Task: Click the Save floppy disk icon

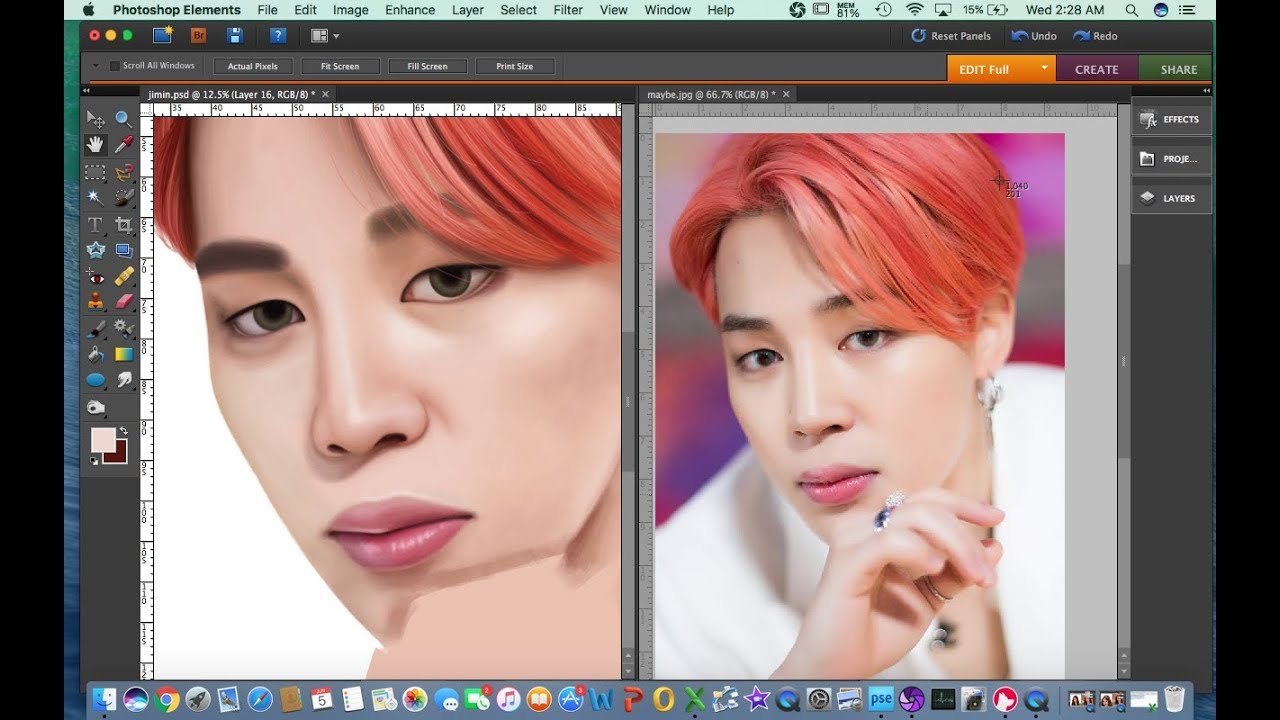Action: pos(235,35)
